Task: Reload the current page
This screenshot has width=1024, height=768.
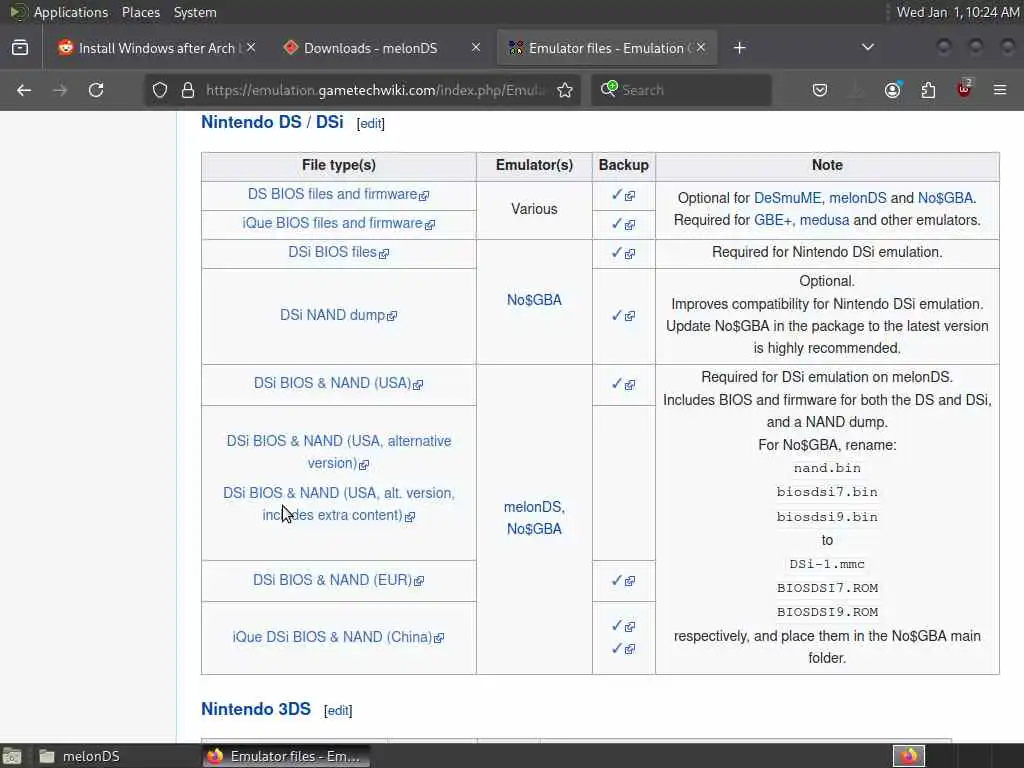Action: 96,90
